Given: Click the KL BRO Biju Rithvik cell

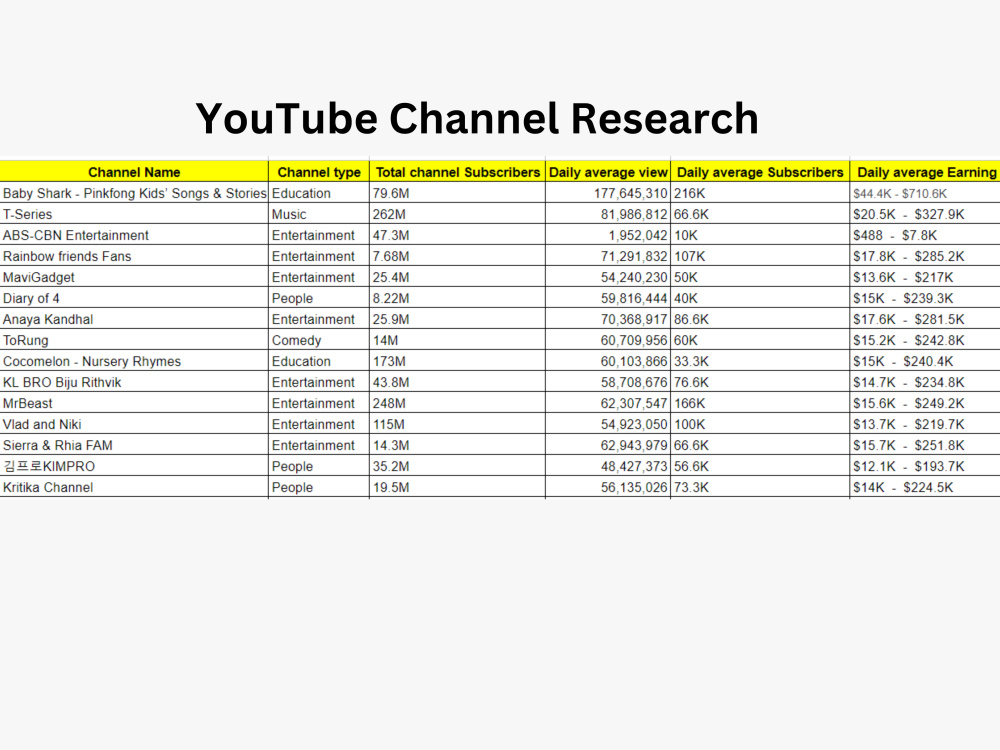Looking at the screenshot, I should 134,383.
